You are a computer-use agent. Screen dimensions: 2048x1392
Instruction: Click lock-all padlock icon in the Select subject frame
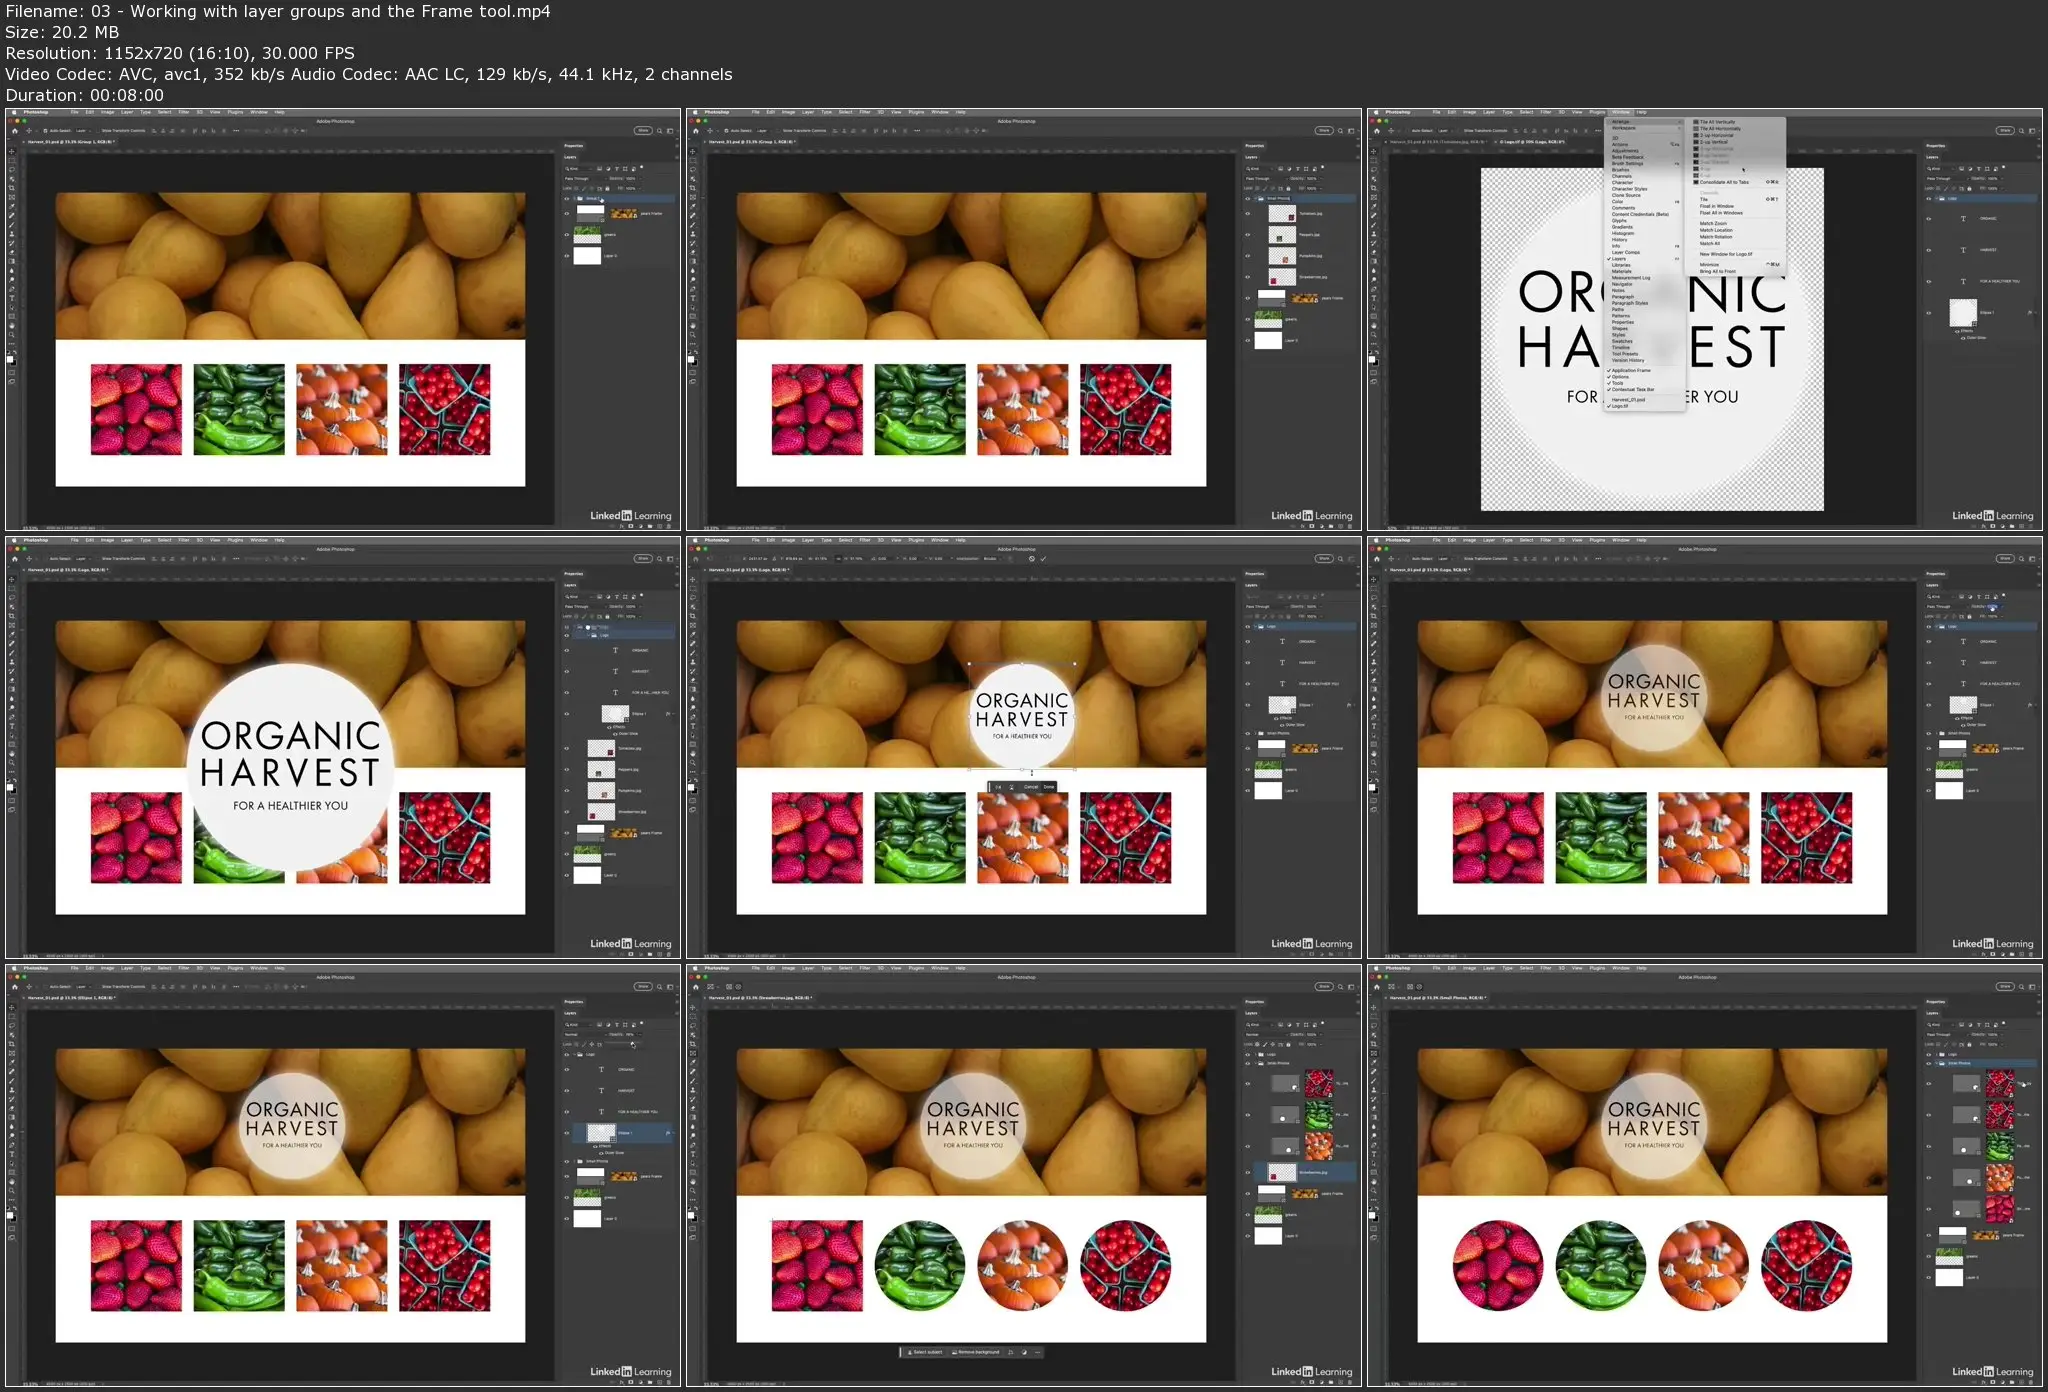click(1288, 1045)
